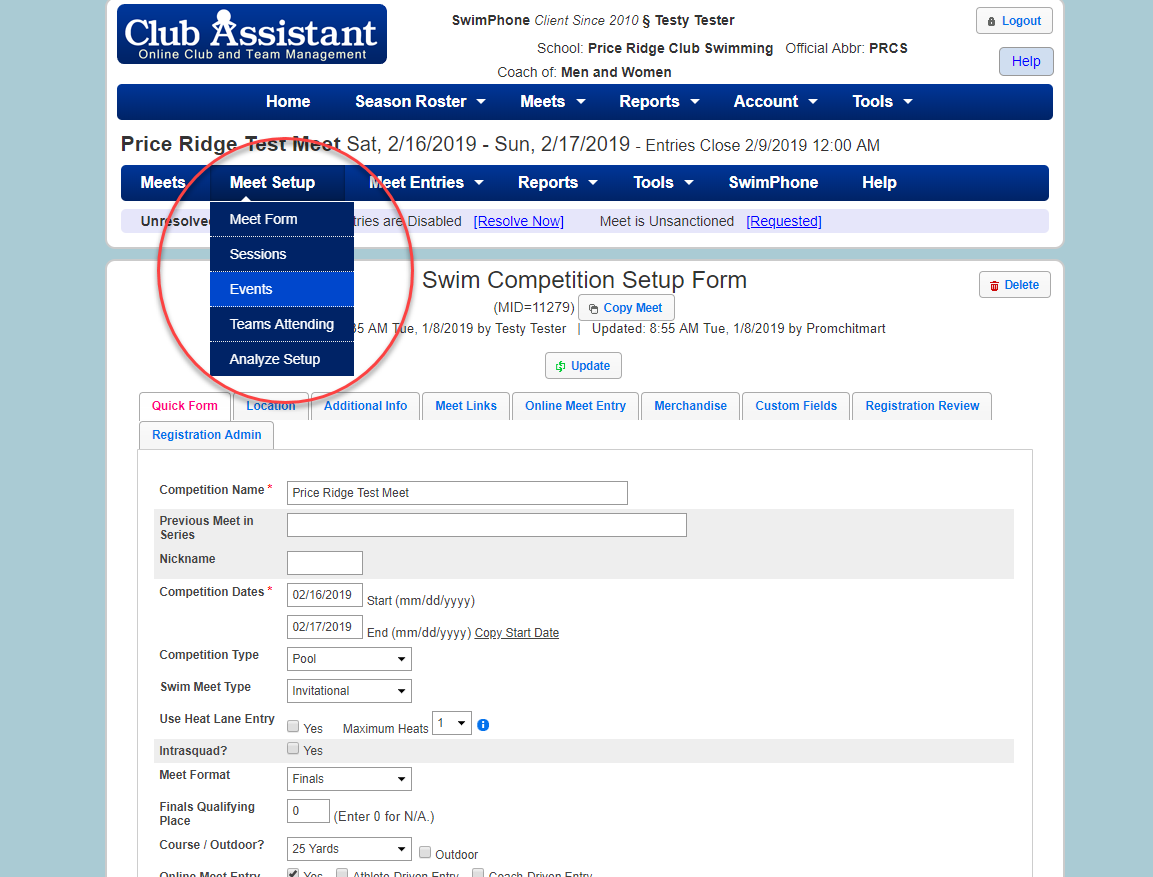Open the Meets dropdown in the main navigation
This screenshot has height=877, width=1153.
pyautogui.click(x=552, y=101)
